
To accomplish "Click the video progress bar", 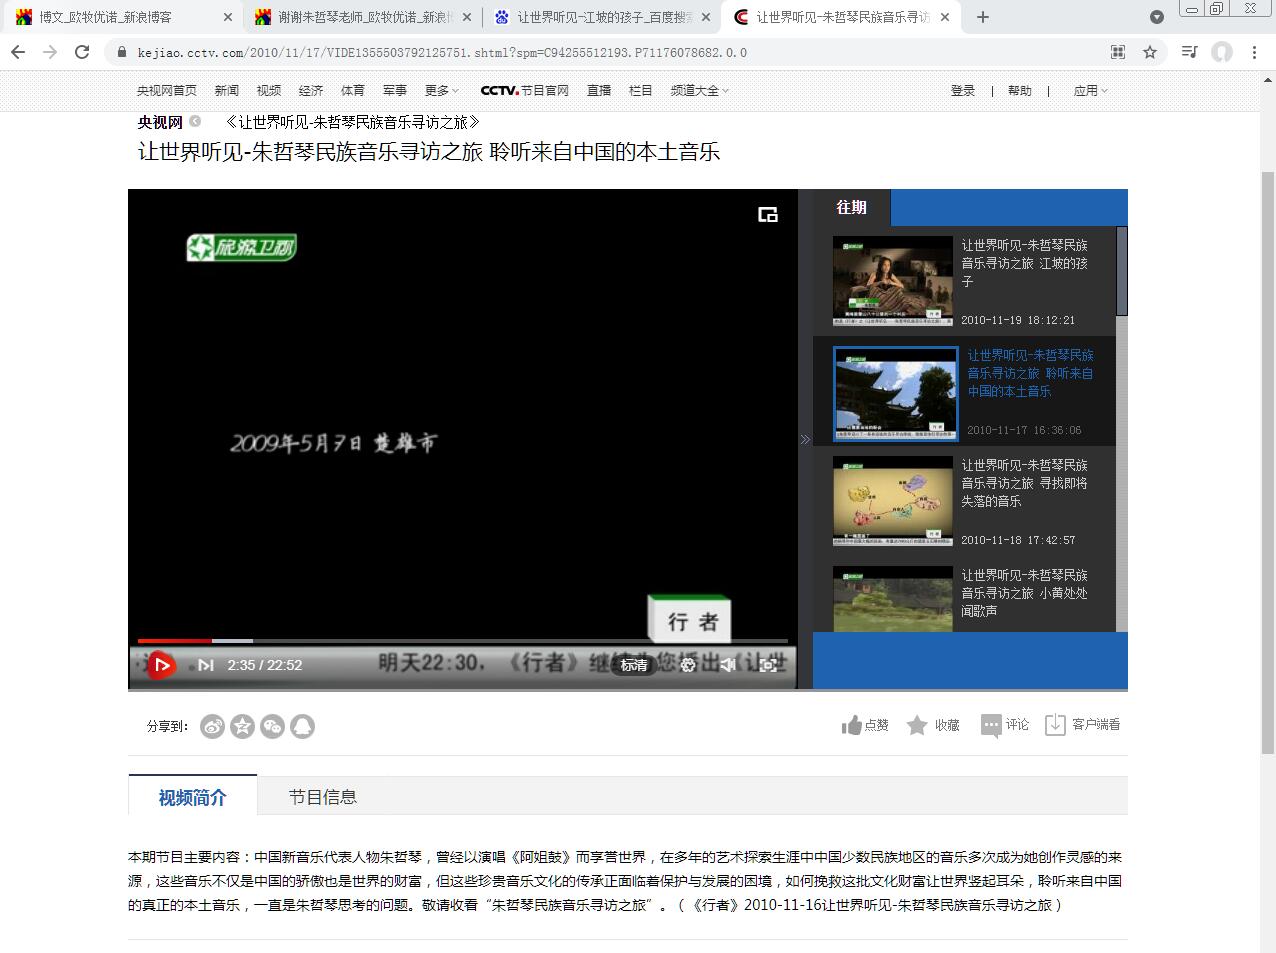I will tap(462, 640).
